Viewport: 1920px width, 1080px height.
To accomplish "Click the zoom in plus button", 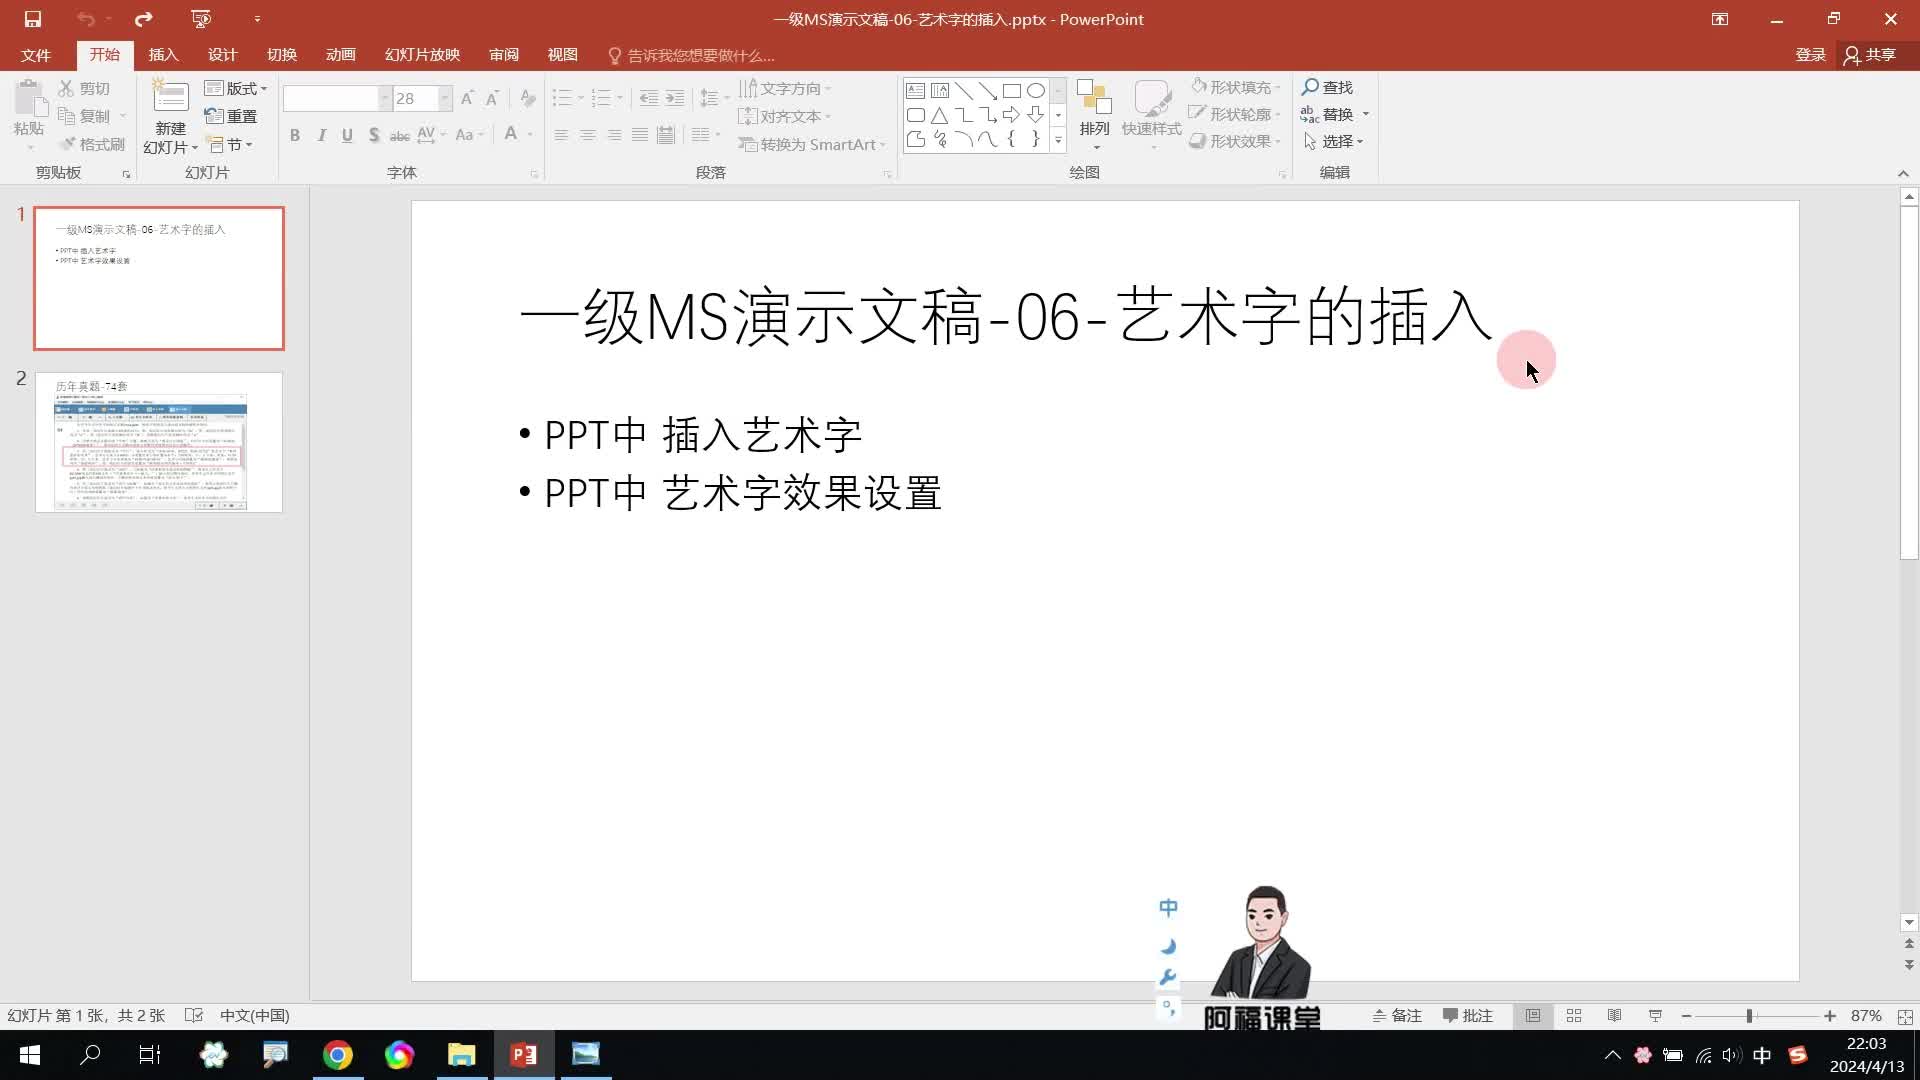I will [1830, 1016].
